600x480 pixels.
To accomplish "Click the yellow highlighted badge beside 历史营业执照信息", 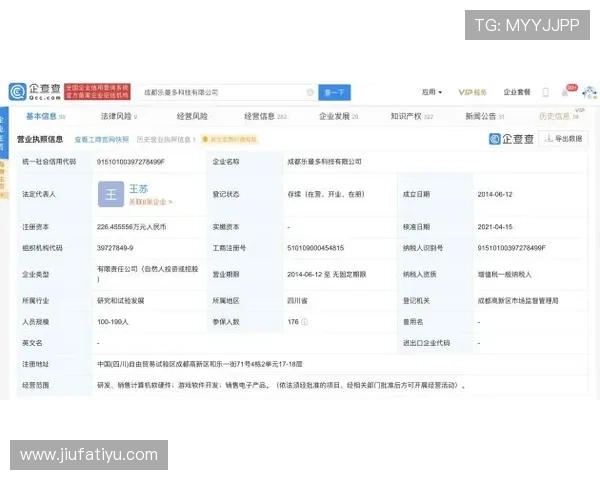I will click(230, 139).
